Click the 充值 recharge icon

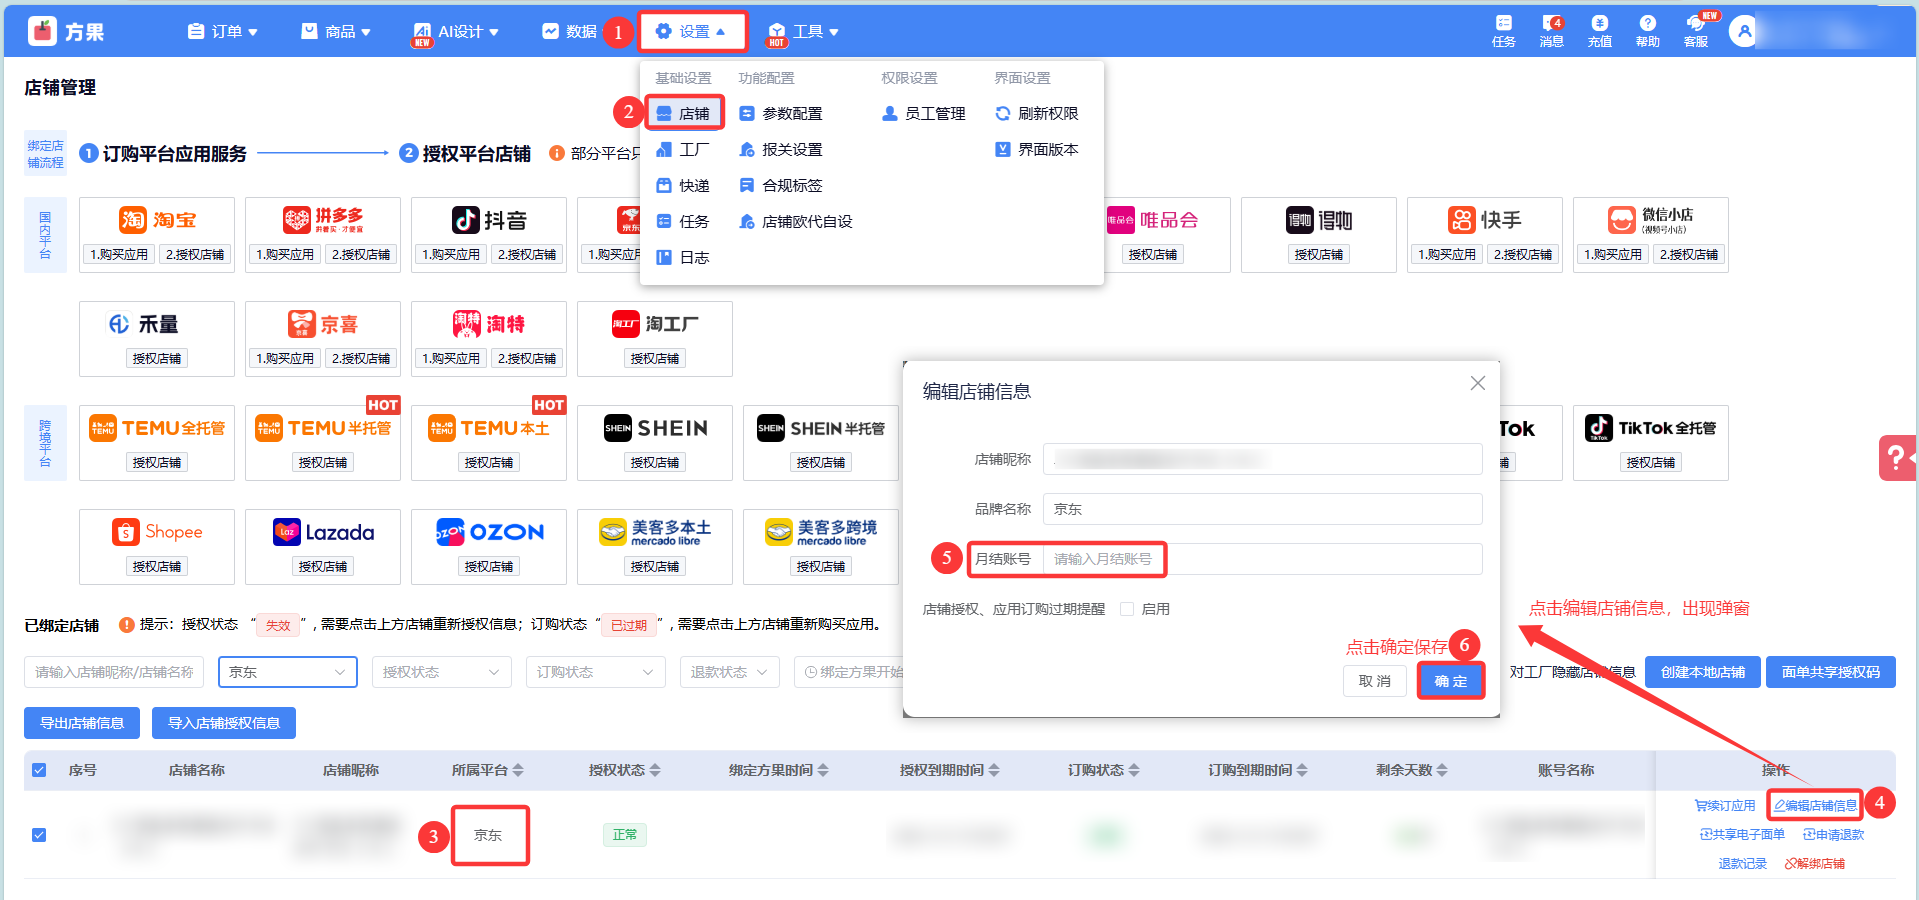pos(1599,31)
